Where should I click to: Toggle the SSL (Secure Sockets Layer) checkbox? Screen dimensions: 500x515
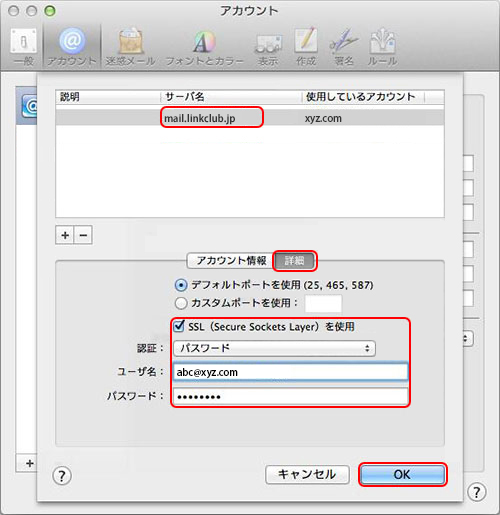179,326
